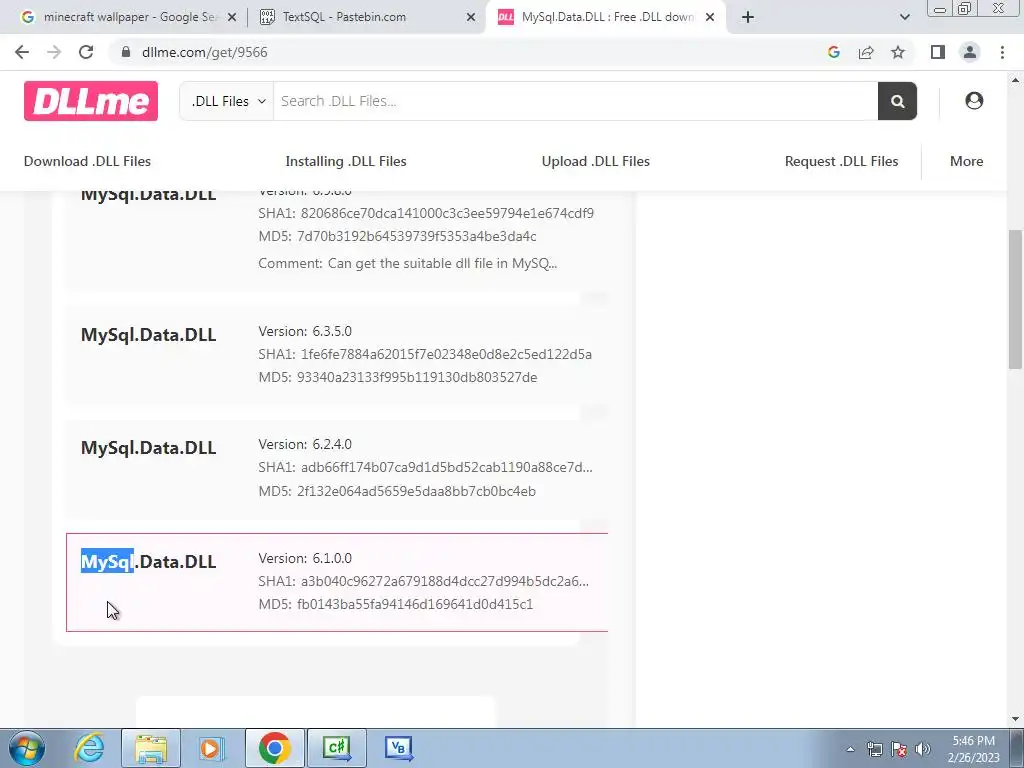
Task: Click text 'Version: 6.3.5.0'
Action: 305,331
